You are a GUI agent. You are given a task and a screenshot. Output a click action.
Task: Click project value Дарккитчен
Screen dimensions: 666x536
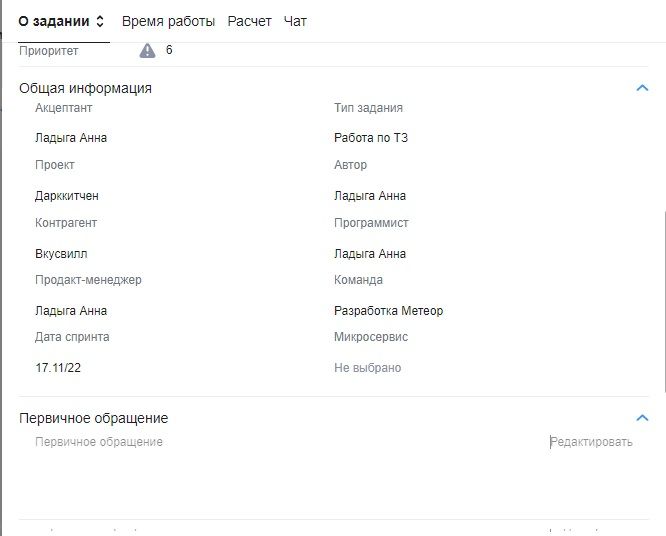point(67,196)
